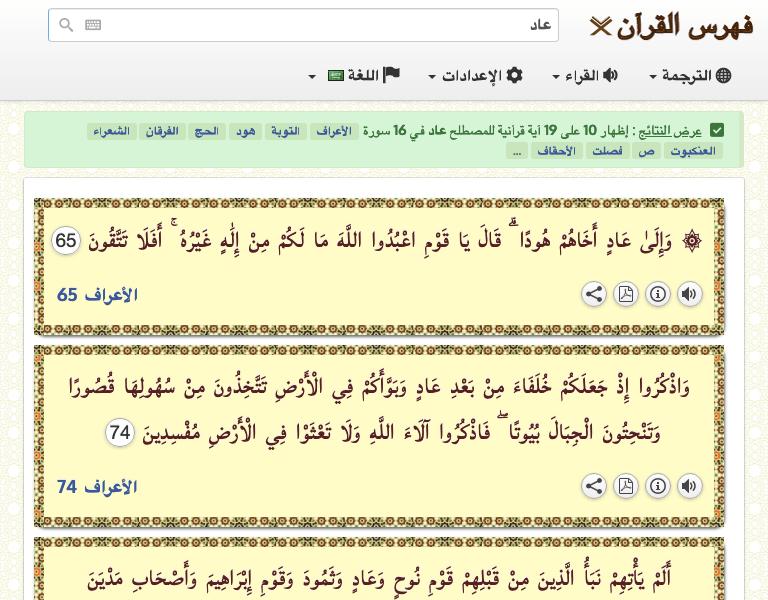The height and width of the screenshot is (600, 768).
Task: Play audio for verse Al-A'raf 74
Action: (x=689, y=486)
